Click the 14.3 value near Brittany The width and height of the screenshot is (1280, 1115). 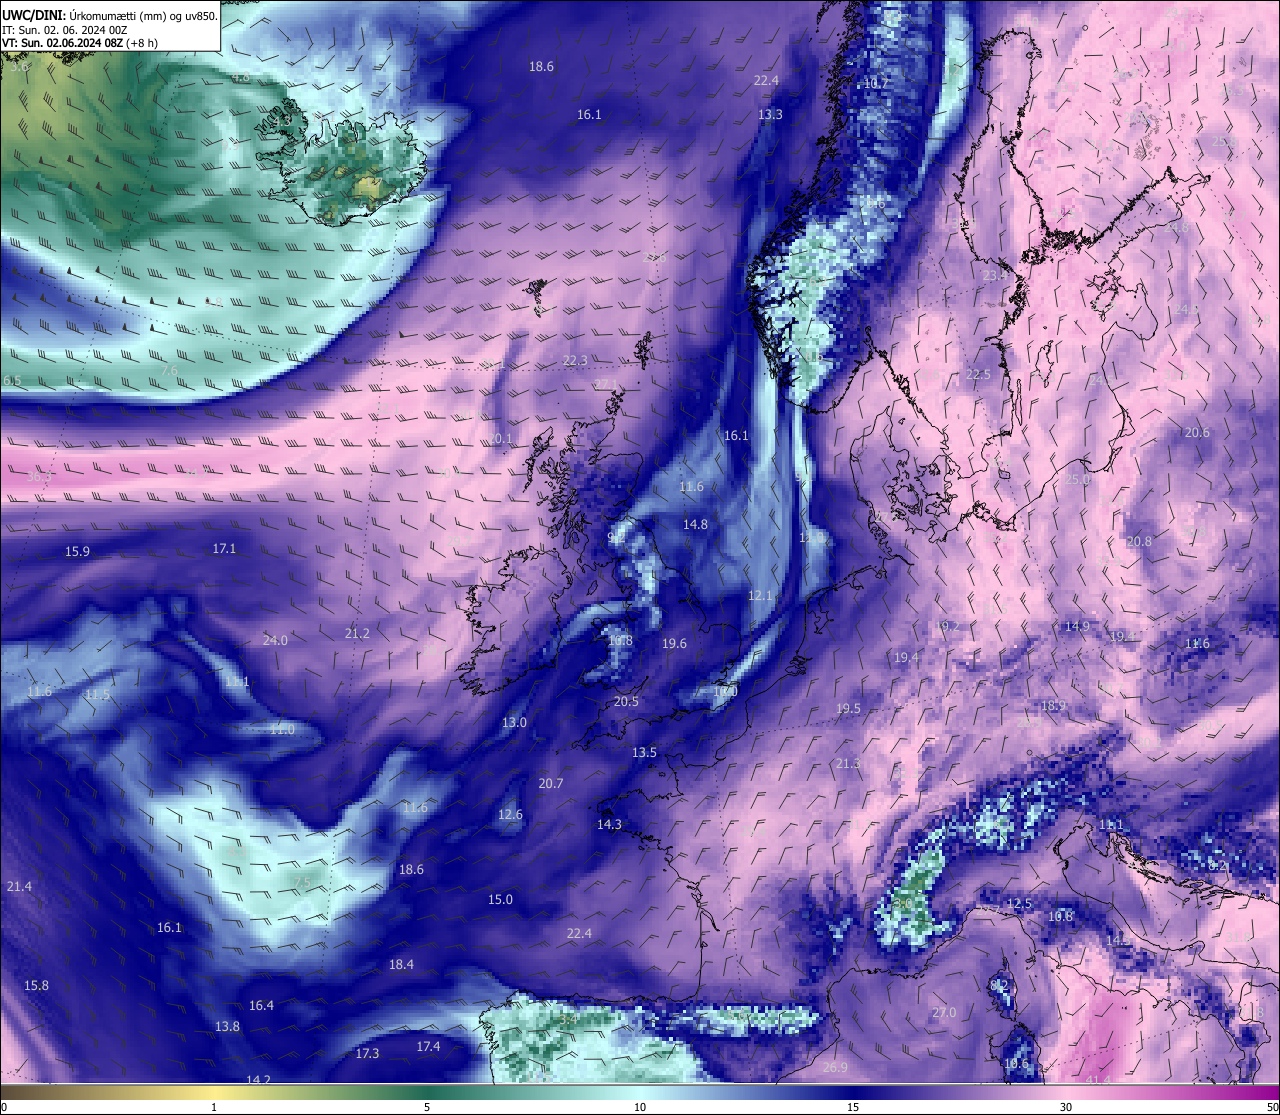click(x=609, y=825)
